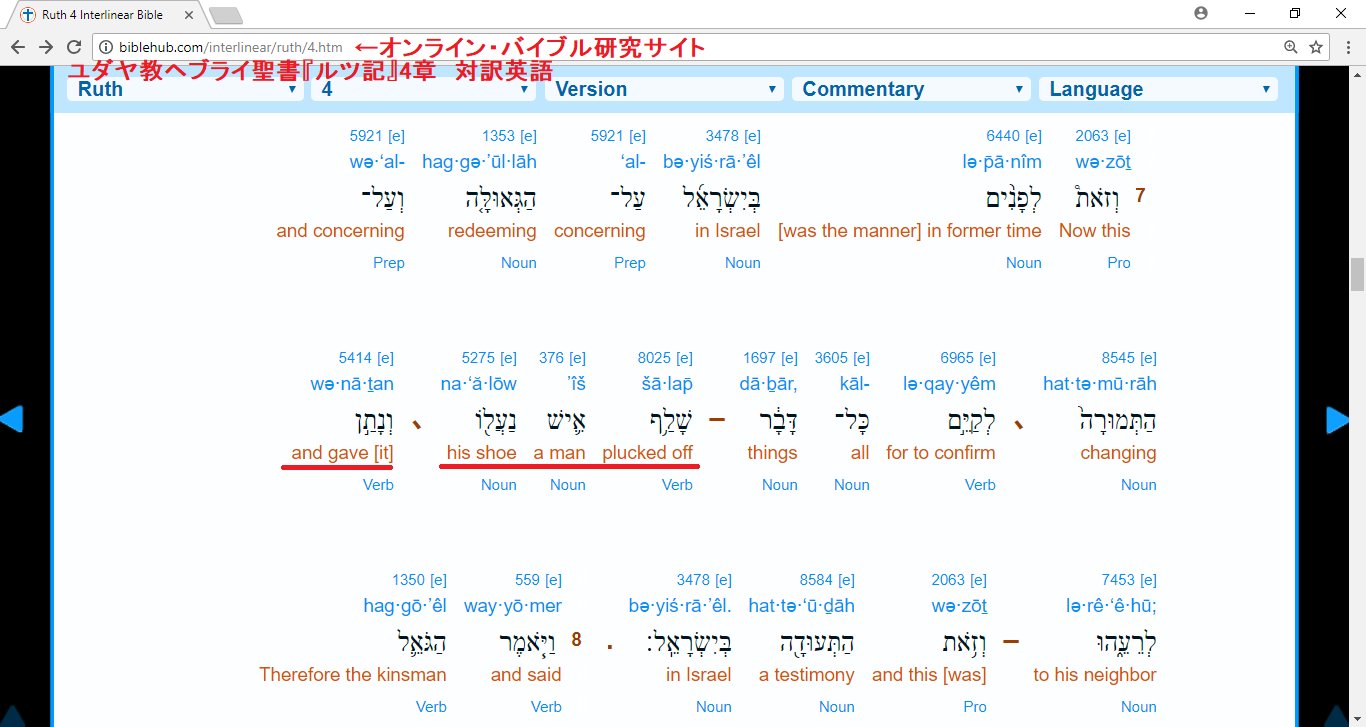Follow the Strong's 5275 link
Image resolution: width=1366 pixels, height=727 pixels.
point(478,358)
